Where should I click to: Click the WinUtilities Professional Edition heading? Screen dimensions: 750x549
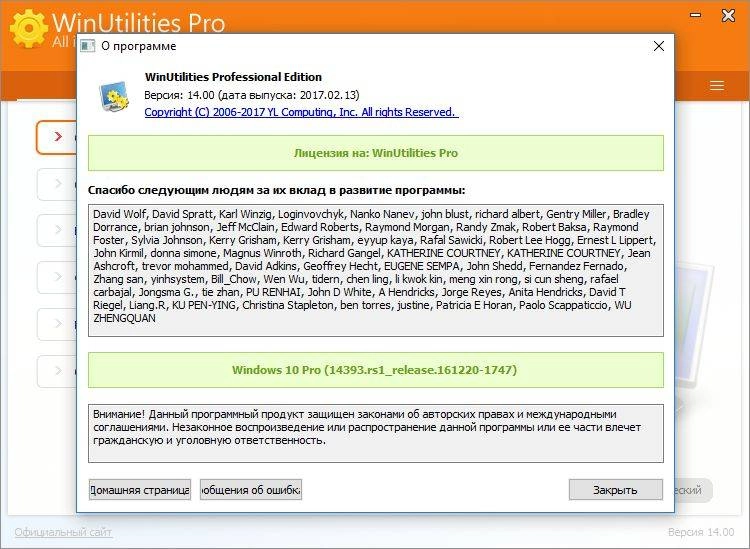(x=233, y=77)
